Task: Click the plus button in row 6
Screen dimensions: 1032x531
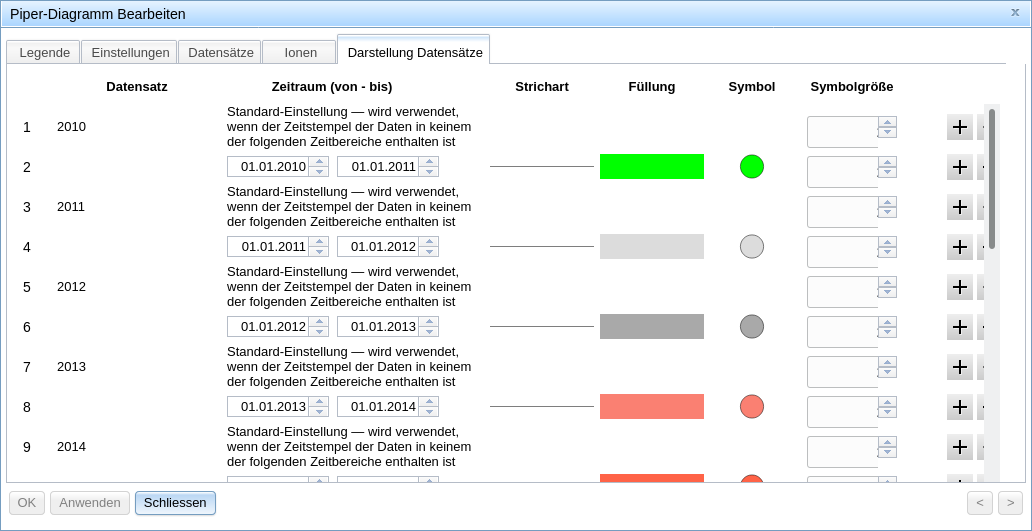Action: pyautogui.click(x=959, y=327)
